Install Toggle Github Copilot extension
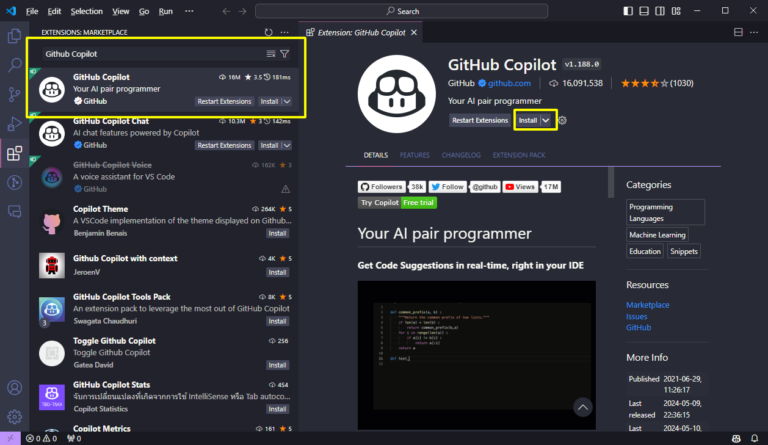Viewport: 768px width, 445px height. click(277, 365)
